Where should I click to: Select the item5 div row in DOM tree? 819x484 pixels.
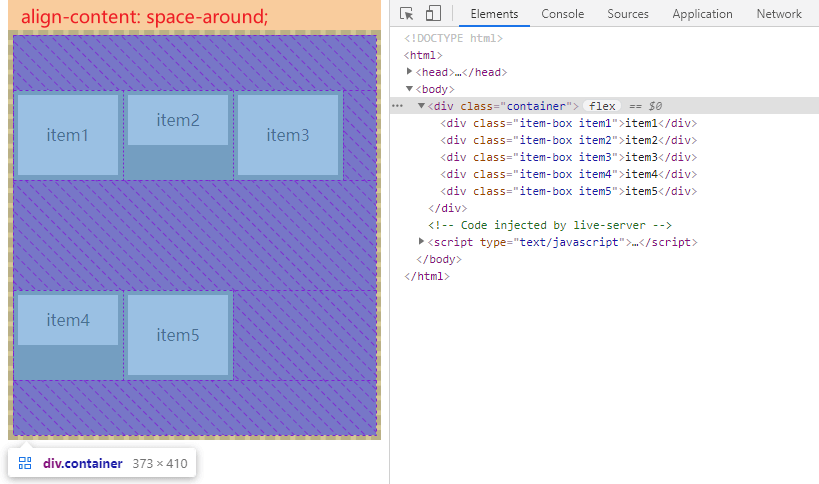[x=568, y=191]
